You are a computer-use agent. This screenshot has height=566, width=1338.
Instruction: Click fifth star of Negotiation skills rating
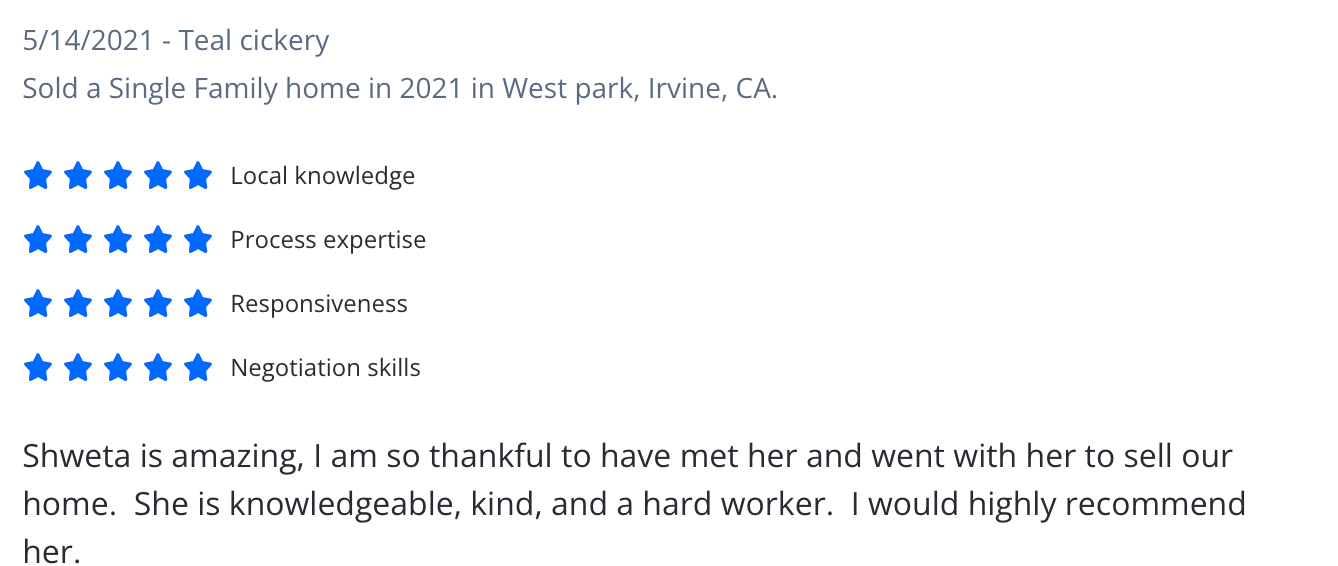[198, 368]
